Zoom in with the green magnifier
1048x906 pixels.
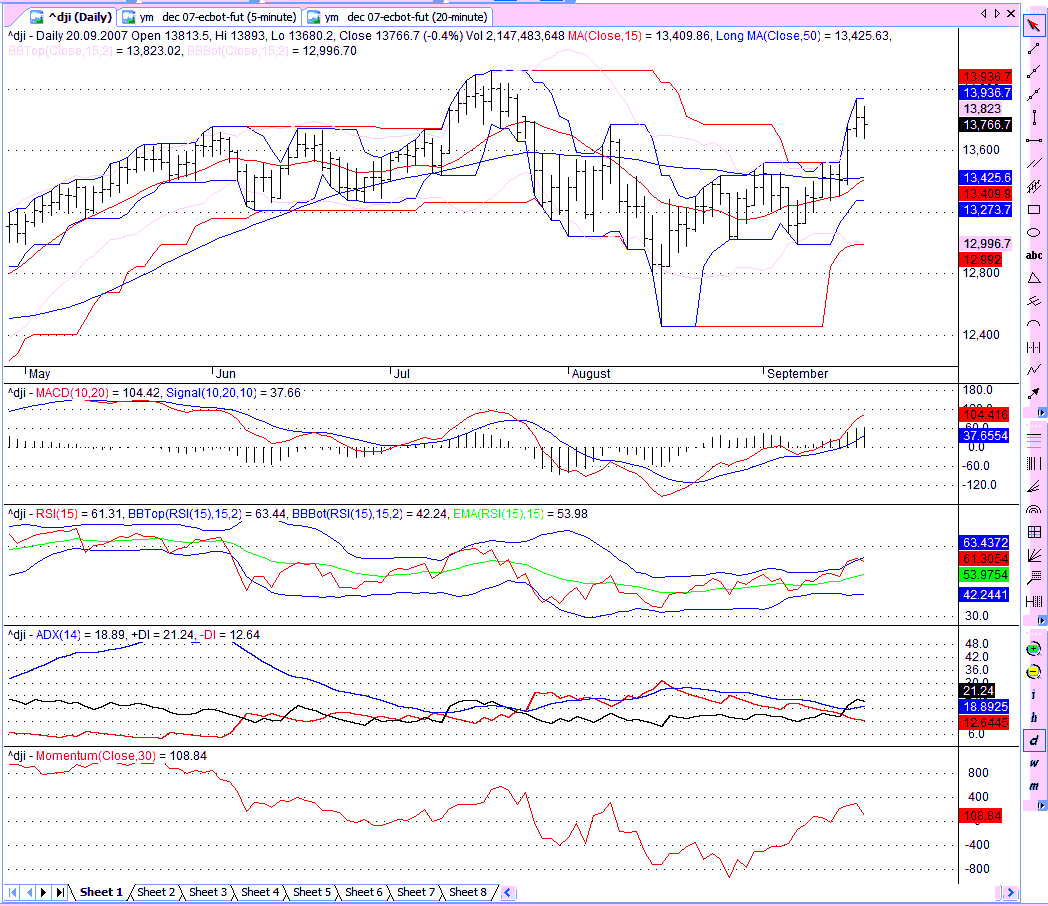tap(1034, 649)
